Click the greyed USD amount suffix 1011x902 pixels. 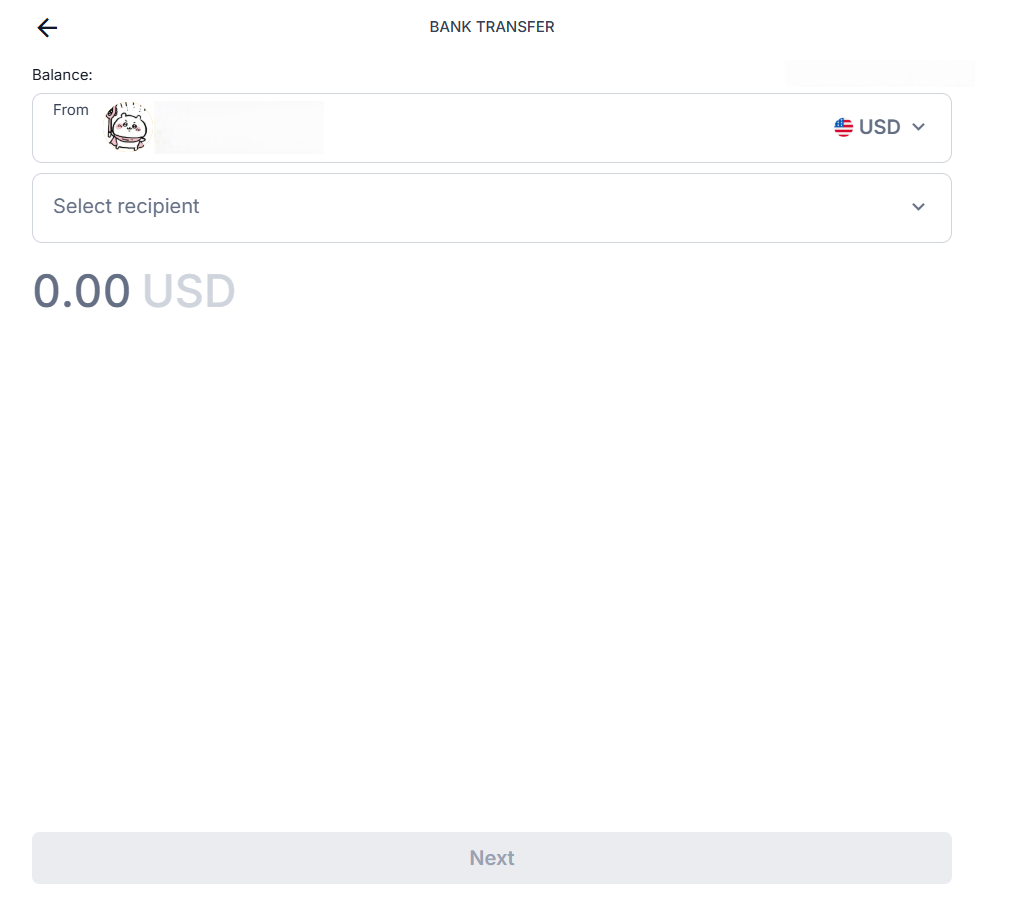pos(189,291)
